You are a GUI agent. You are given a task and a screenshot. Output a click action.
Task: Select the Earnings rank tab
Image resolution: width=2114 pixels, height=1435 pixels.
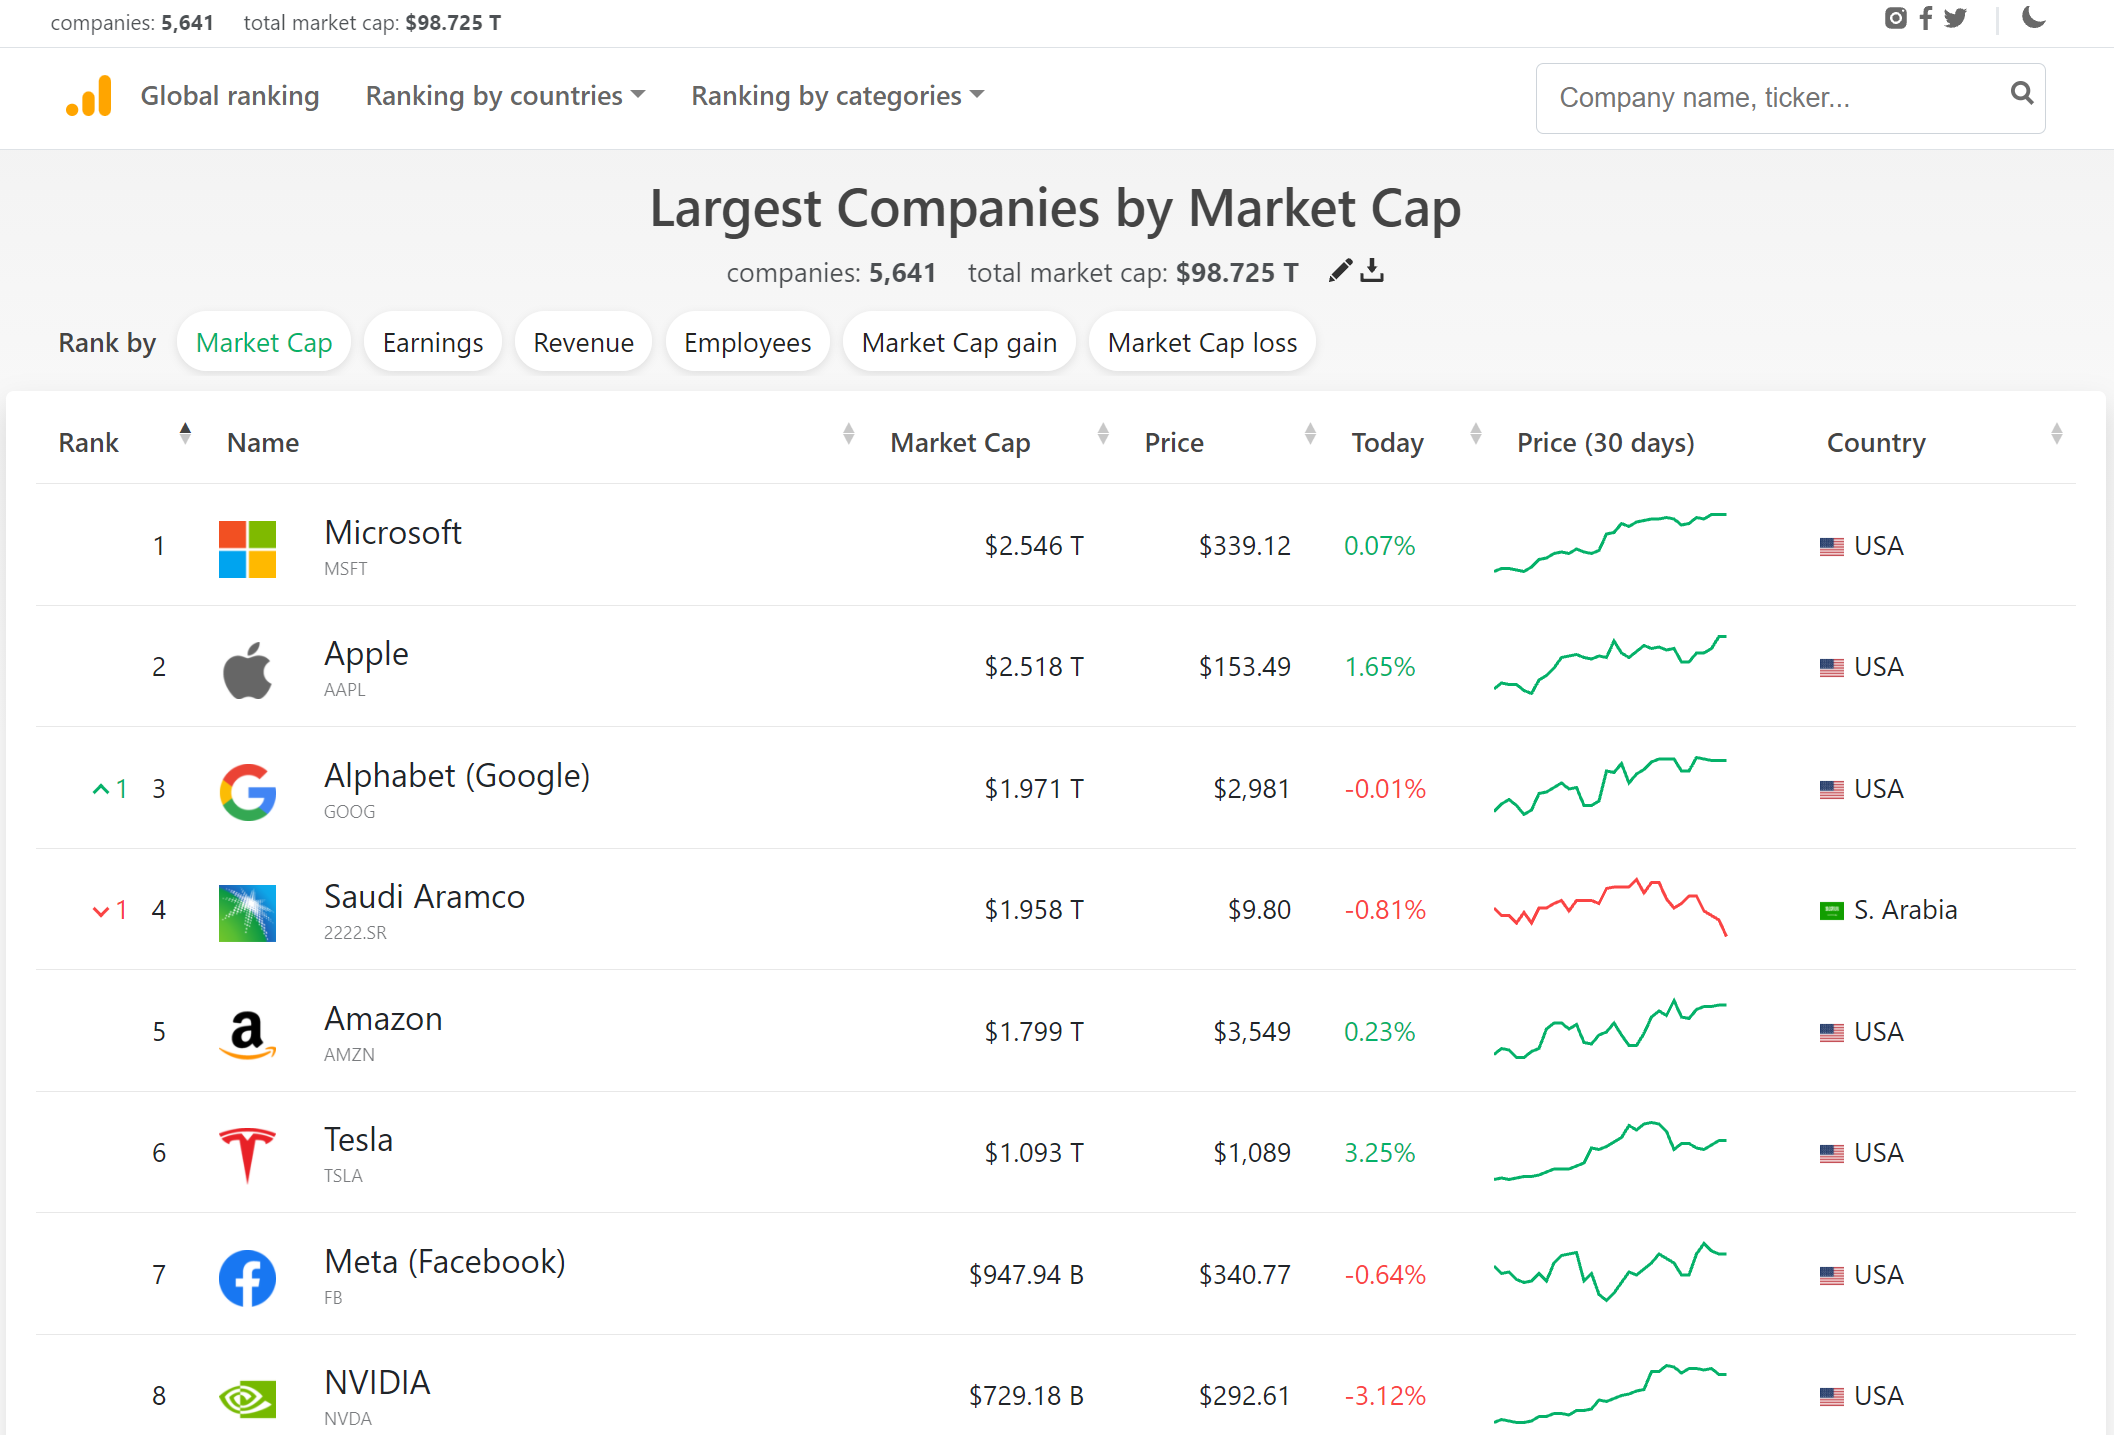click(432, 343)
